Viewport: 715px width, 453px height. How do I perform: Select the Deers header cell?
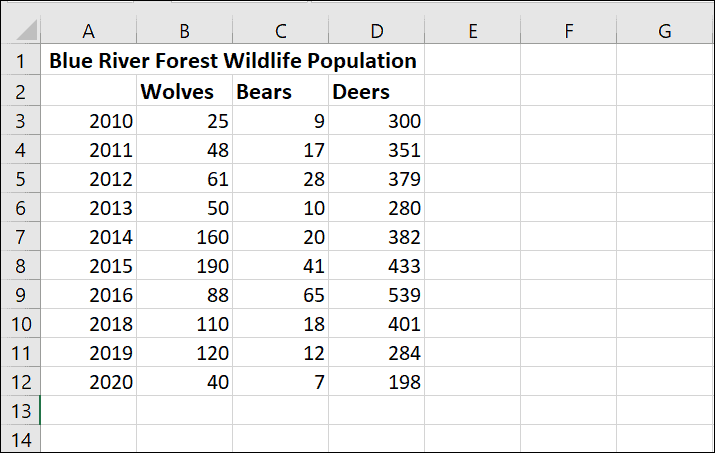(377, 91)
